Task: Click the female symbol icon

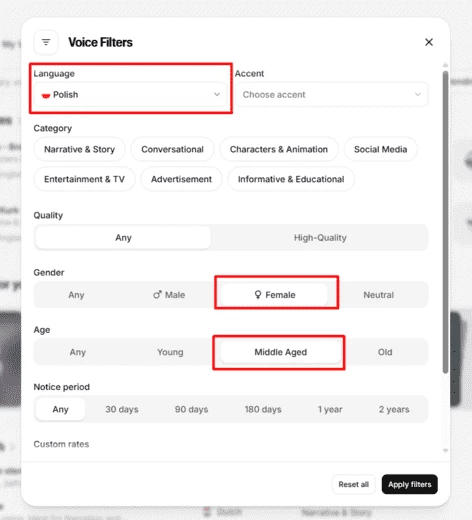Action: coord(258,295)
